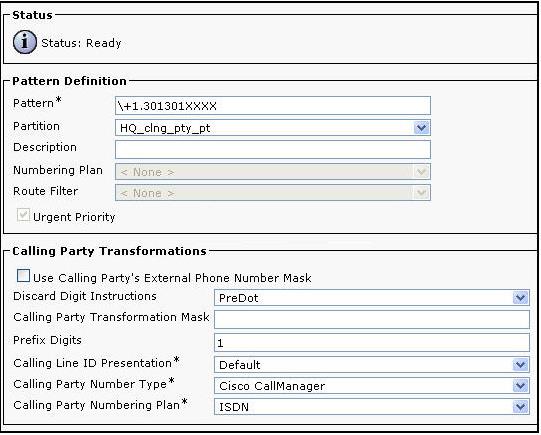
Task: Select the Calling Party Transformation Mask field
Action: click(x=372, y=319)
